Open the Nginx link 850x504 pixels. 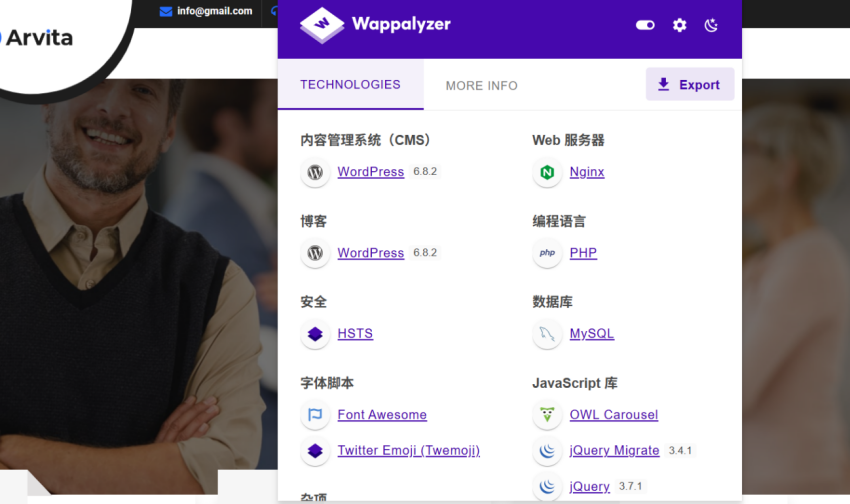pos(587,172)
